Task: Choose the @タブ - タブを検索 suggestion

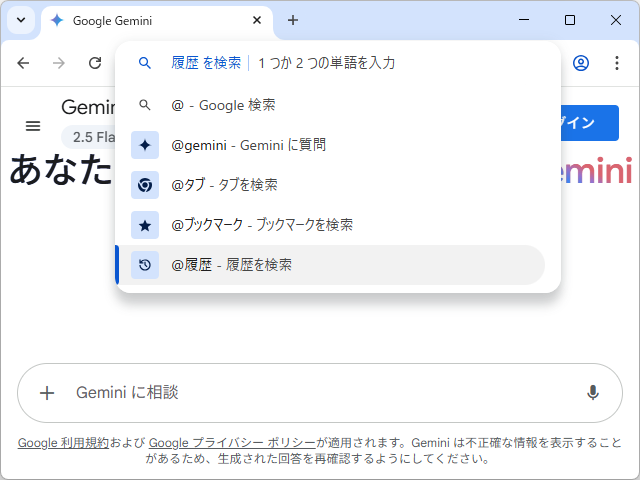Action: point(331,185)
